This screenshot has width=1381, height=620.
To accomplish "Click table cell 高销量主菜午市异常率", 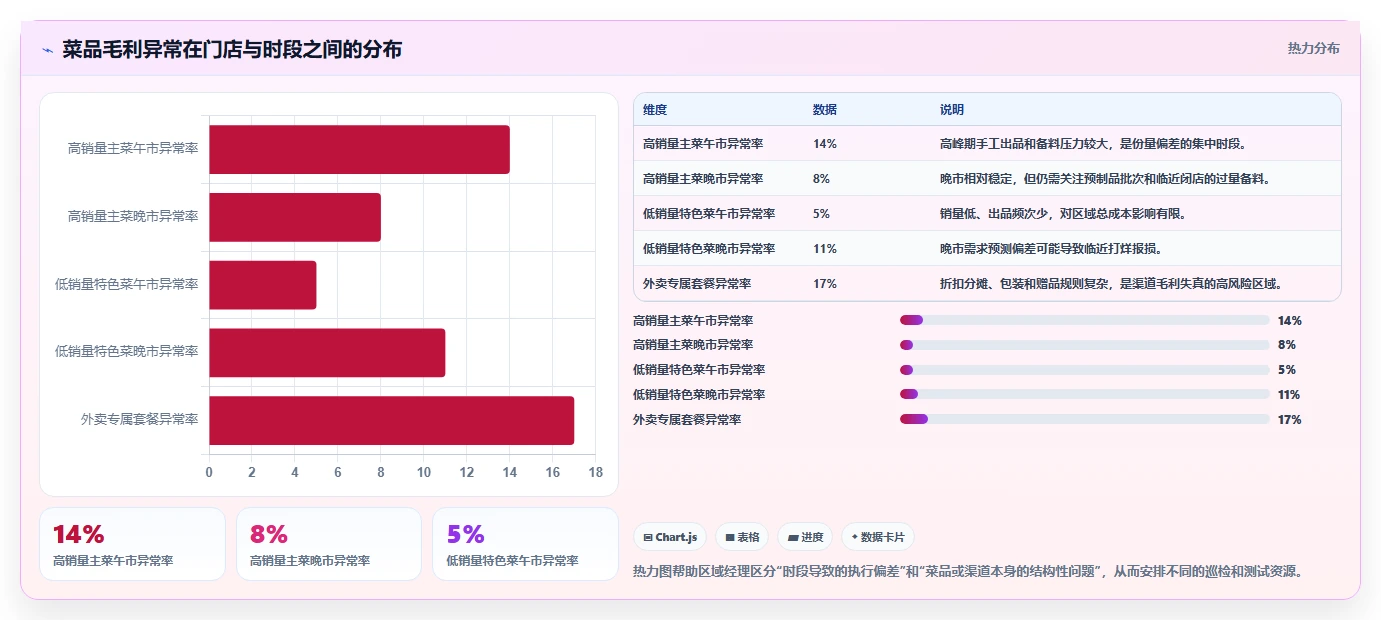I will coord(703,143).
